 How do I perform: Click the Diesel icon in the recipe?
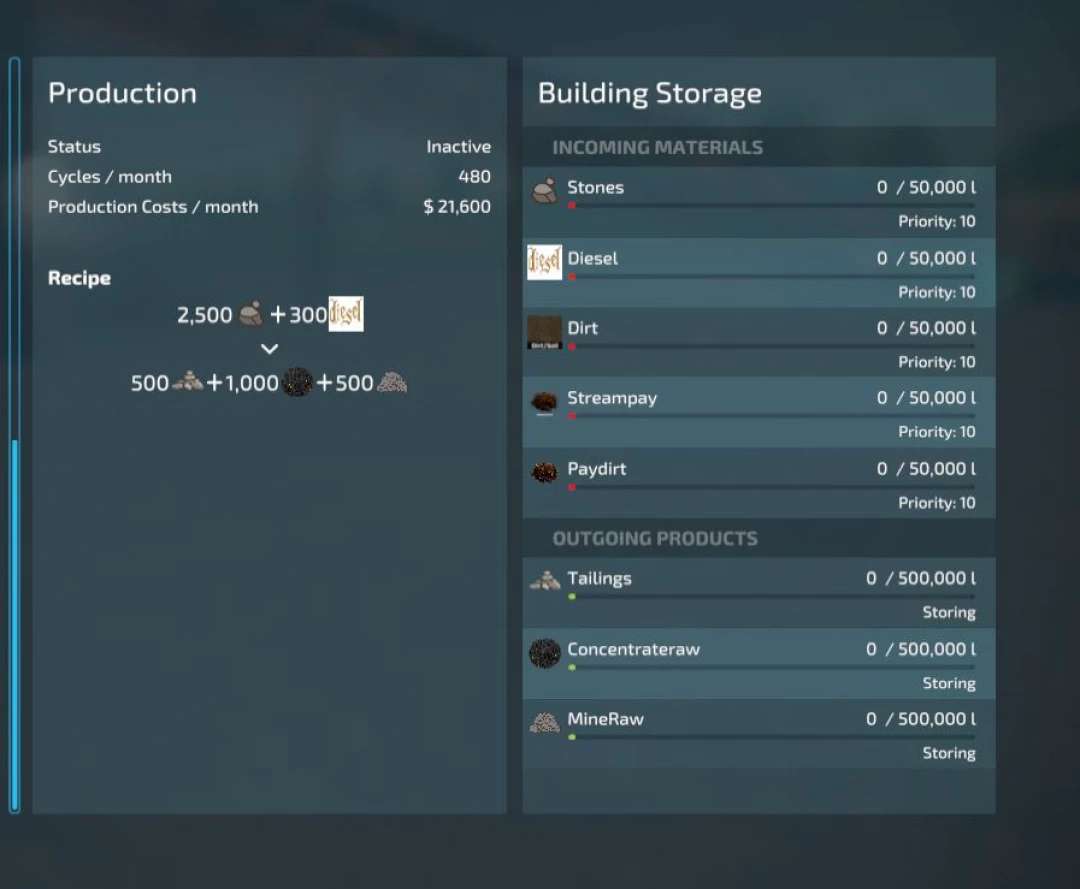pyautogui.click(x=346, y=314)
